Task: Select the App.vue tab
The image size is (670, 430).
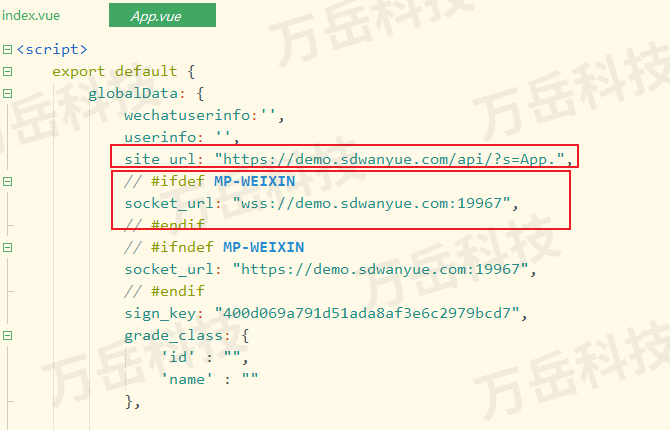Action: pos(162,15)
